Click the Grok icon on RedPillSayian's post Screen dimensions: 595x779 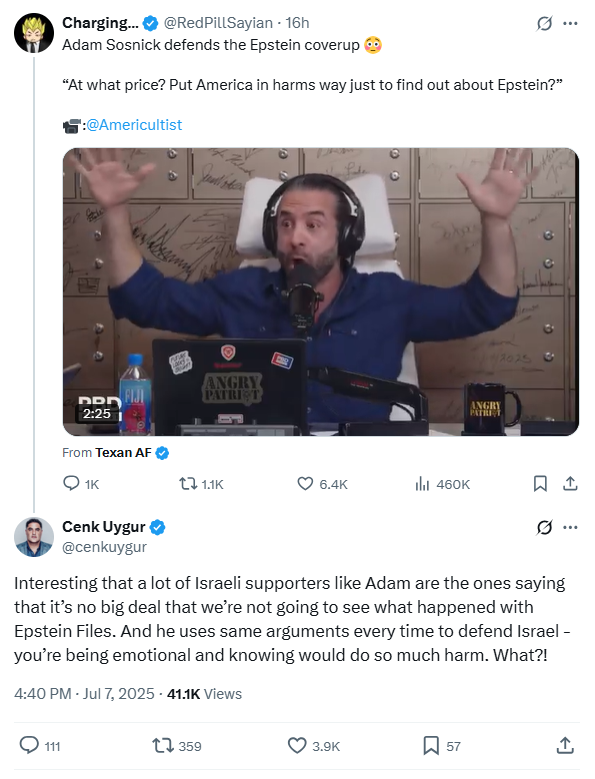tap(544, 23)
